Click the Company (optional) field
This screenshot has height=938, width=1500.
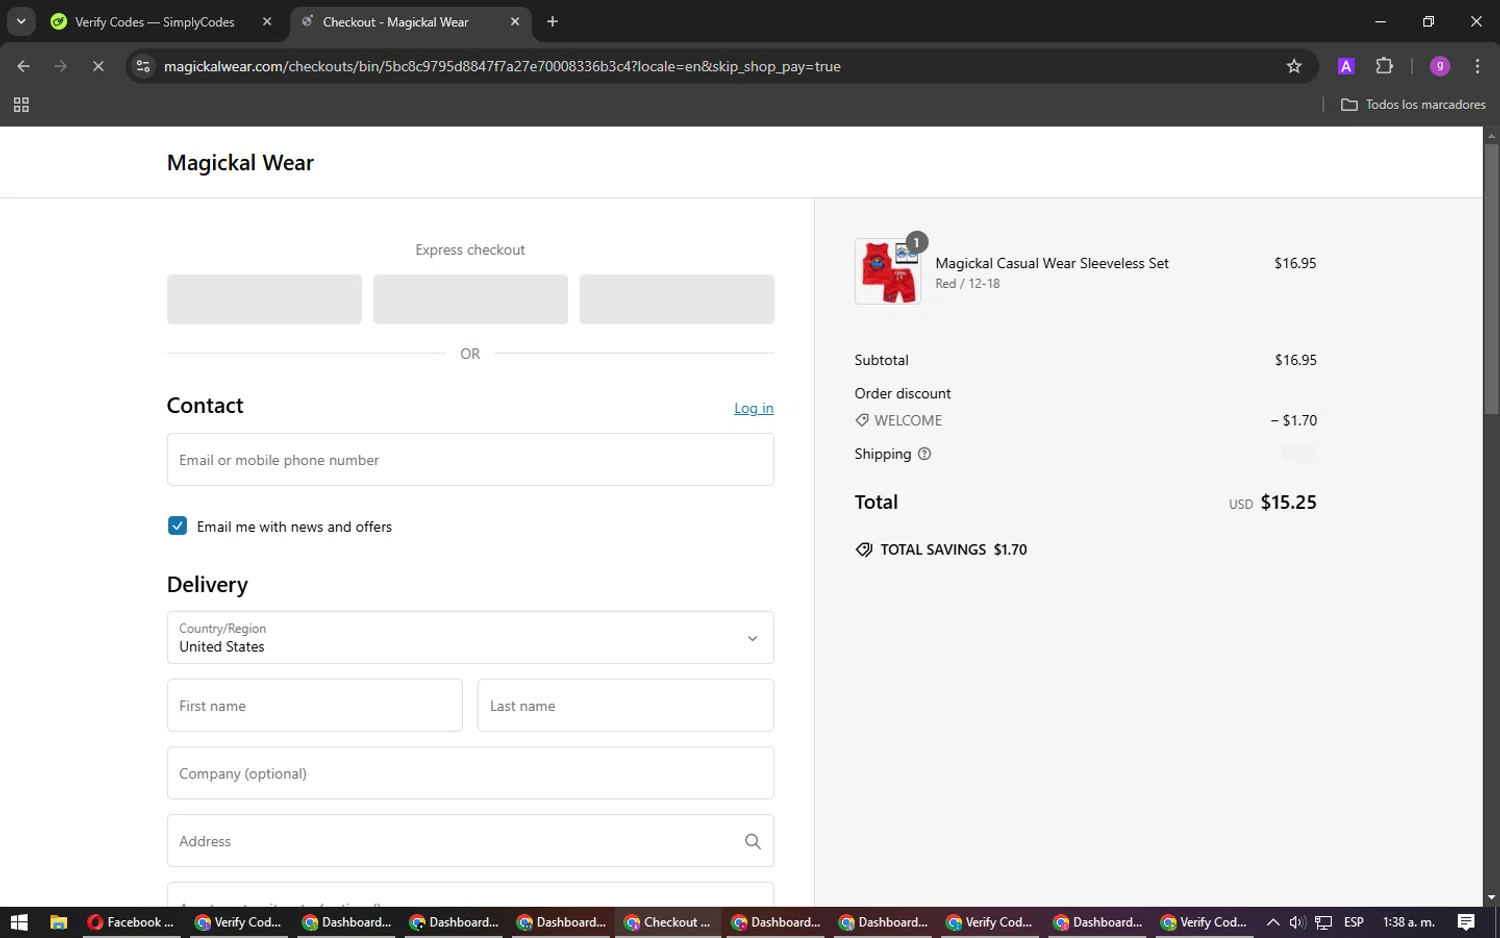tap(470, 773)
